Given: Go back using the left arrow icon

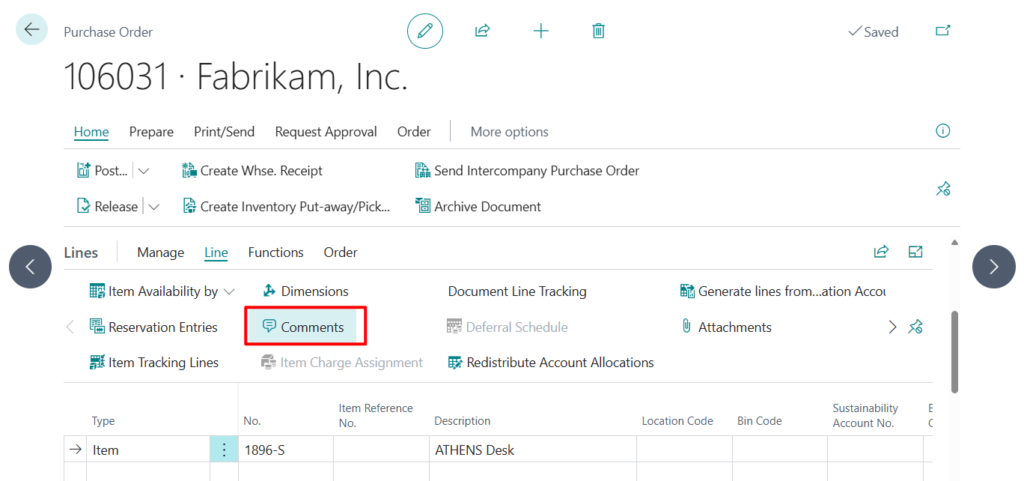Looking at the screenshot, I should click(x=32, y=30).
